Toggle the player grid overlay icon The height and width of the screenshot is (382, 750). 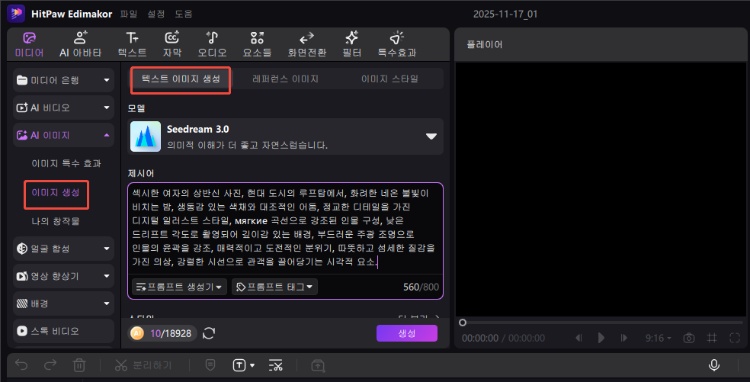coord(712,338)
